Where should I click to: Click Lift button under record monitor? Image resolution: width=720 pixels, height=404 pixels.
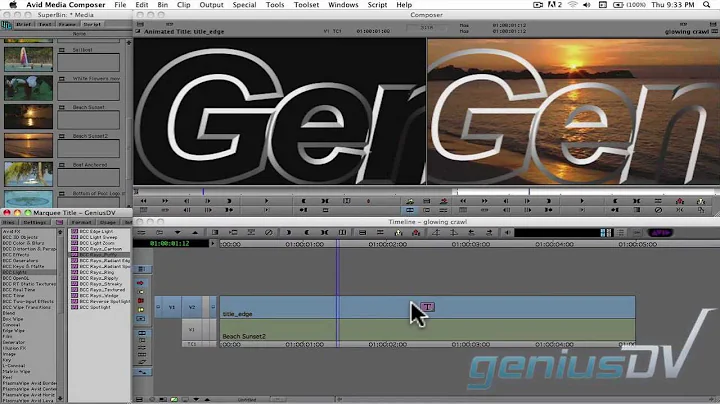point(680,201)
